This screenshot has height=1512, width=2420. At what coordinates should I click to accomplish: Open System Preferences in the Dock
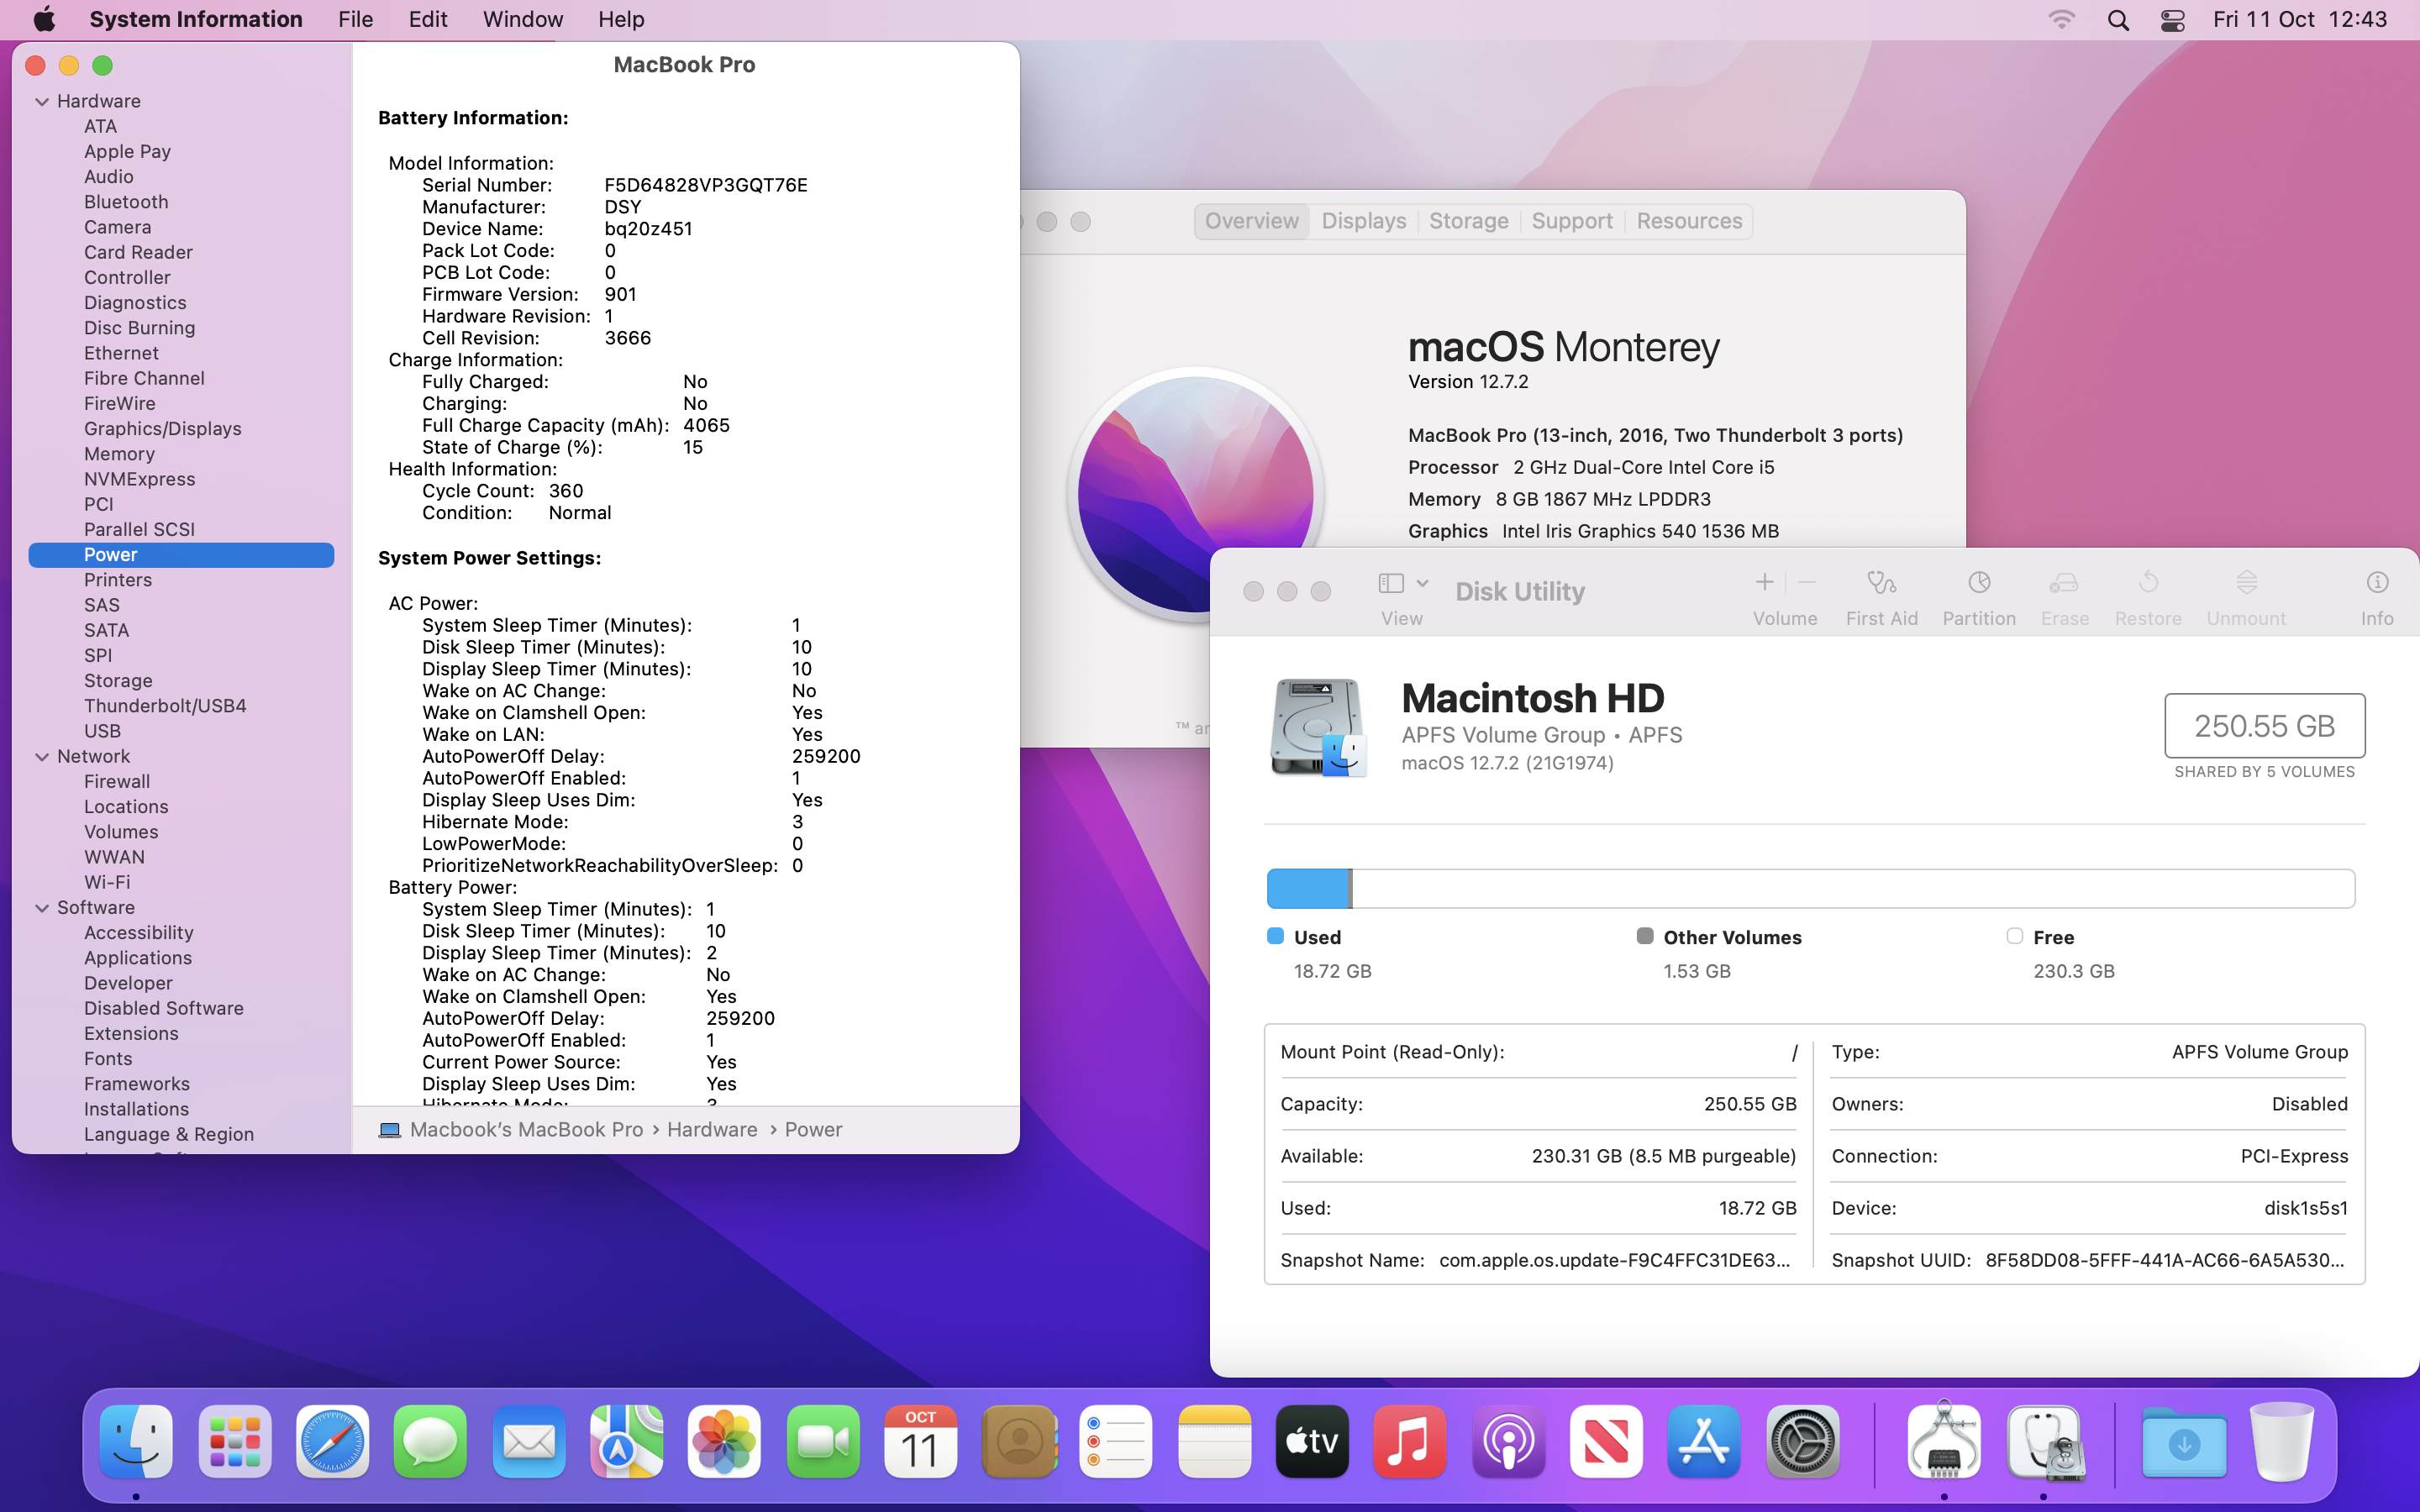(1802, 1441)
